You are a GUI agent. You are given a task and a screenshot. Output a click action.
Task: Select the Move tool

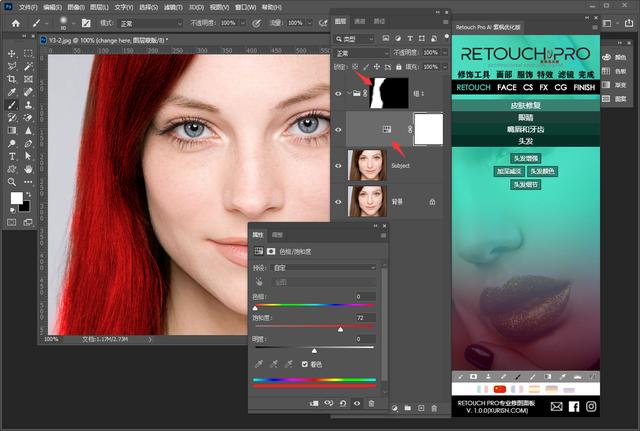(11, 53)
